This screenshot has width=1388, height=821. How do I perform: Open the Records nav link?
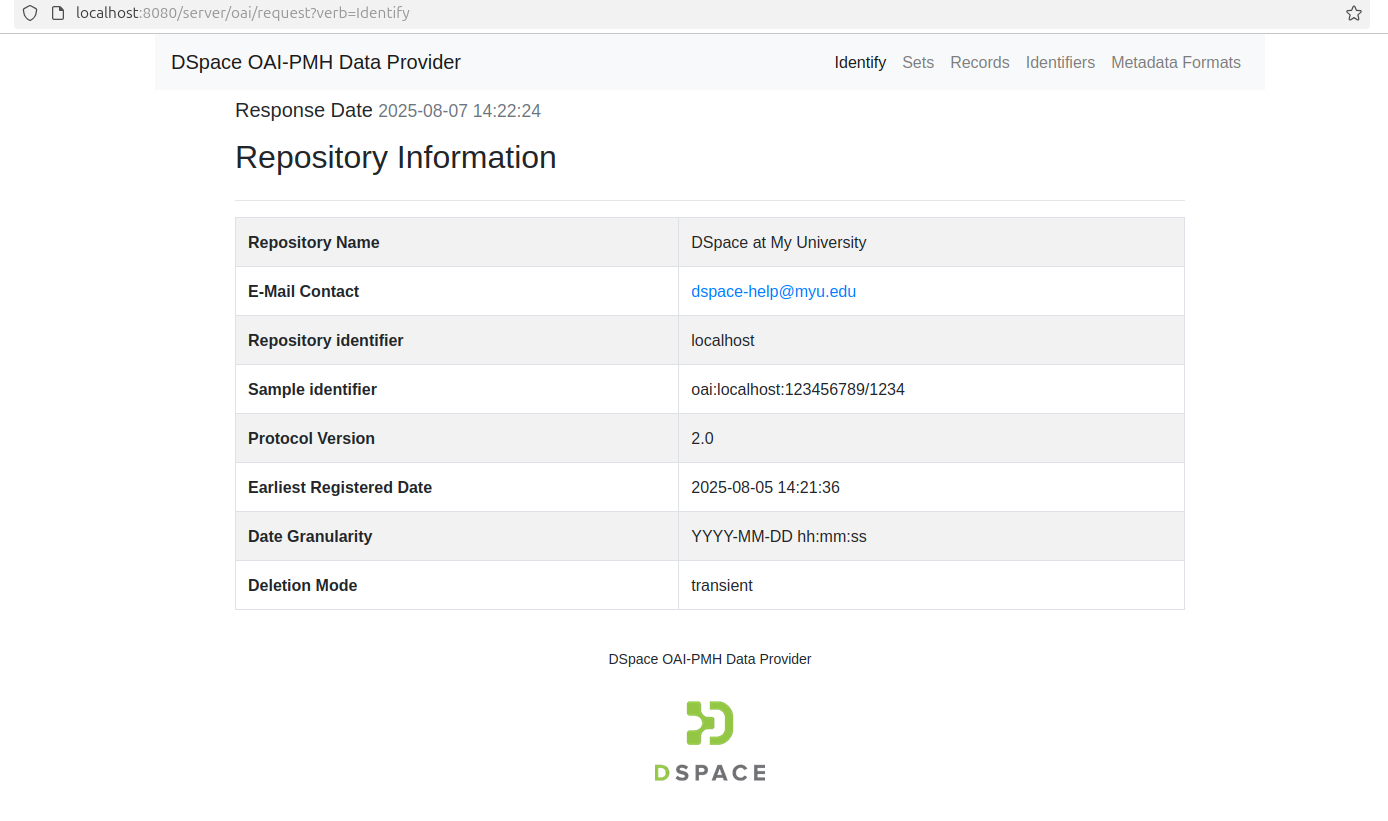979,62
